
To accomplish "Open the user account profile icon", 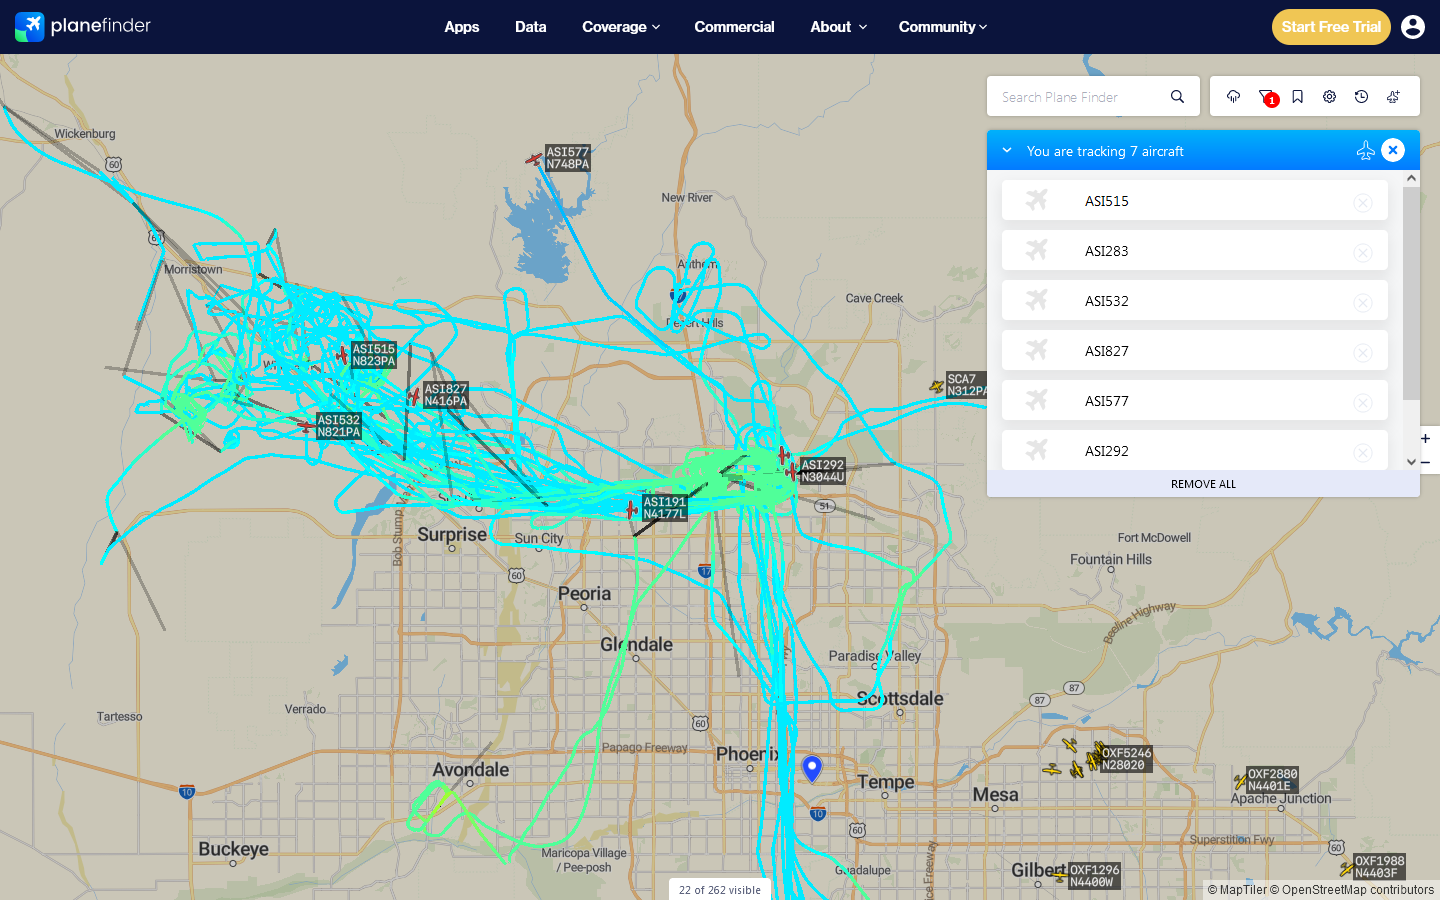I will pos(1413,27).
